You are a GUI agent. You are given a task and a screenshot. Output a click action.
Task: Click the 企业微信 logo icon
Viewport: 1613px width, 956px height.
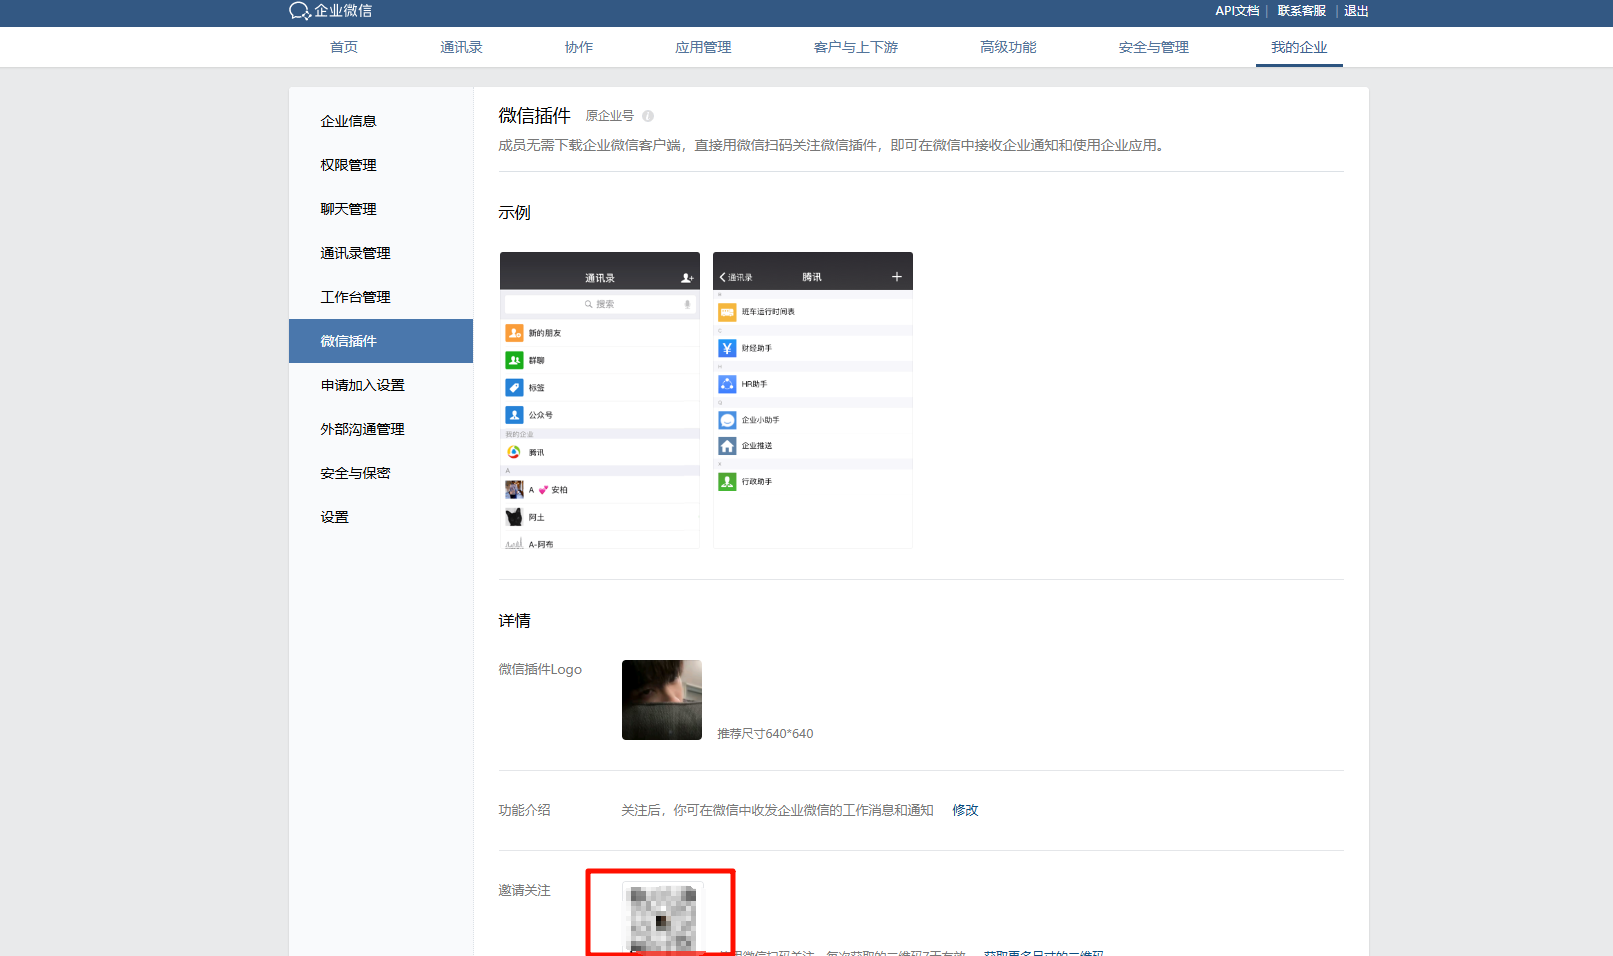coord(299,11)
